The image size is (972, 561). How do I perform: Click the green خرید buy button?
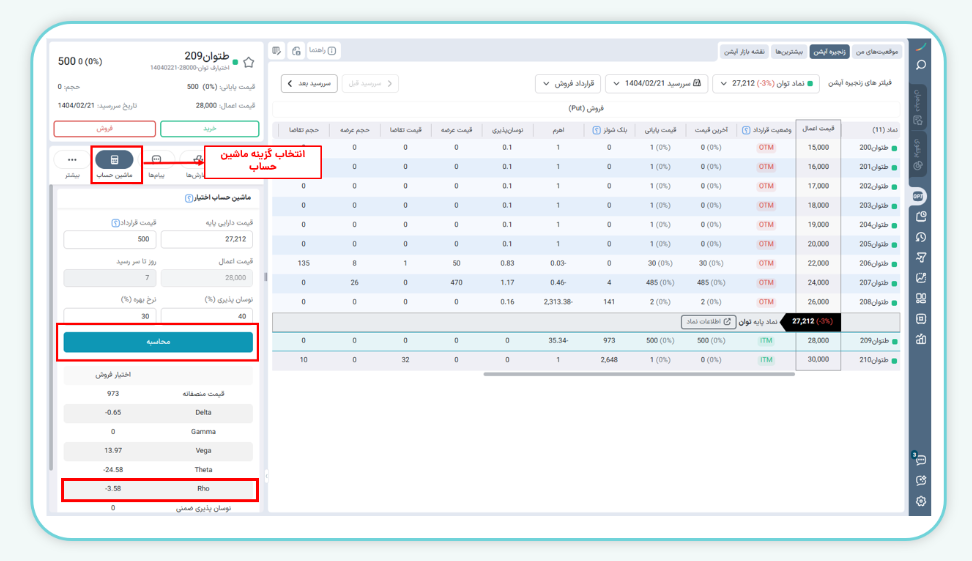point(208,128)
